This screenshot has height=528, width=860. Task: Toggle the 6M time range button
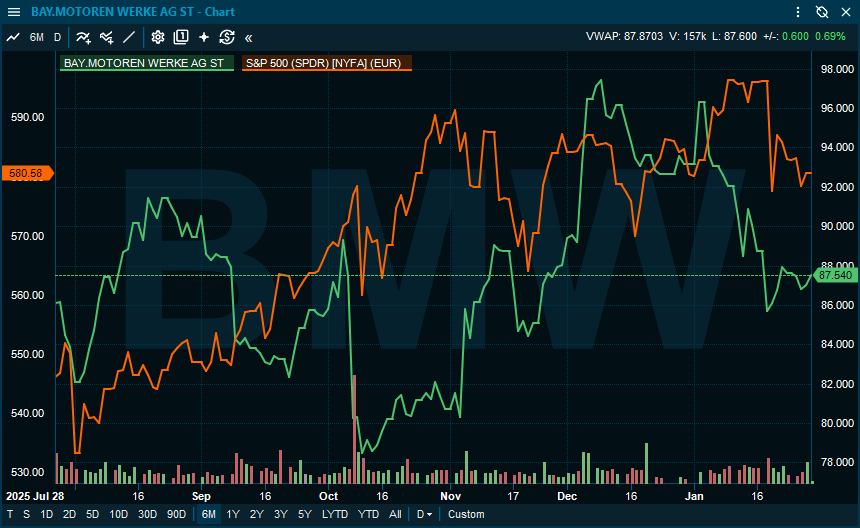208,514
